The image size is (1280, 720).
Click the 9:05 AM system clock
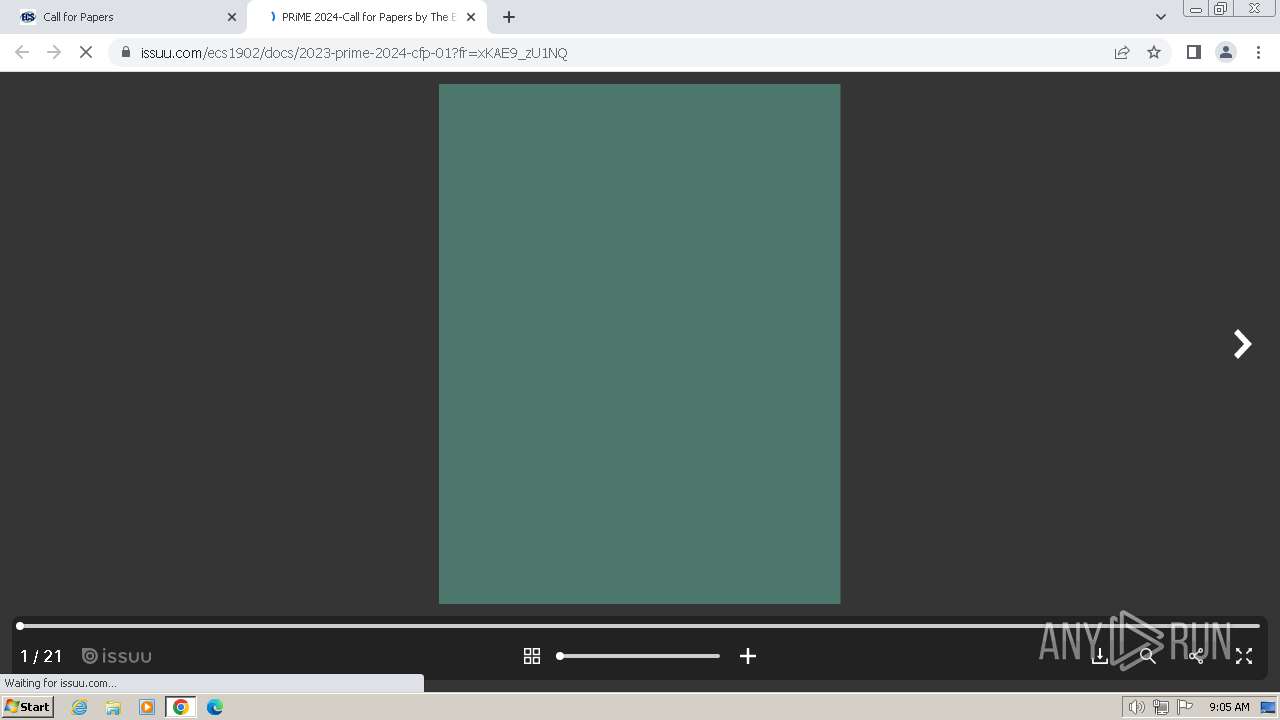1229,707
